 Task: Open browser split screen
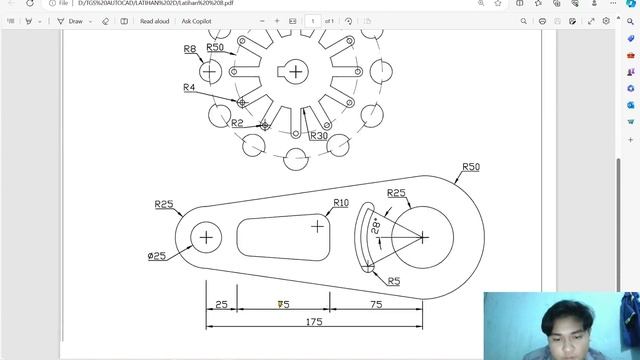(x=520, y=3)
